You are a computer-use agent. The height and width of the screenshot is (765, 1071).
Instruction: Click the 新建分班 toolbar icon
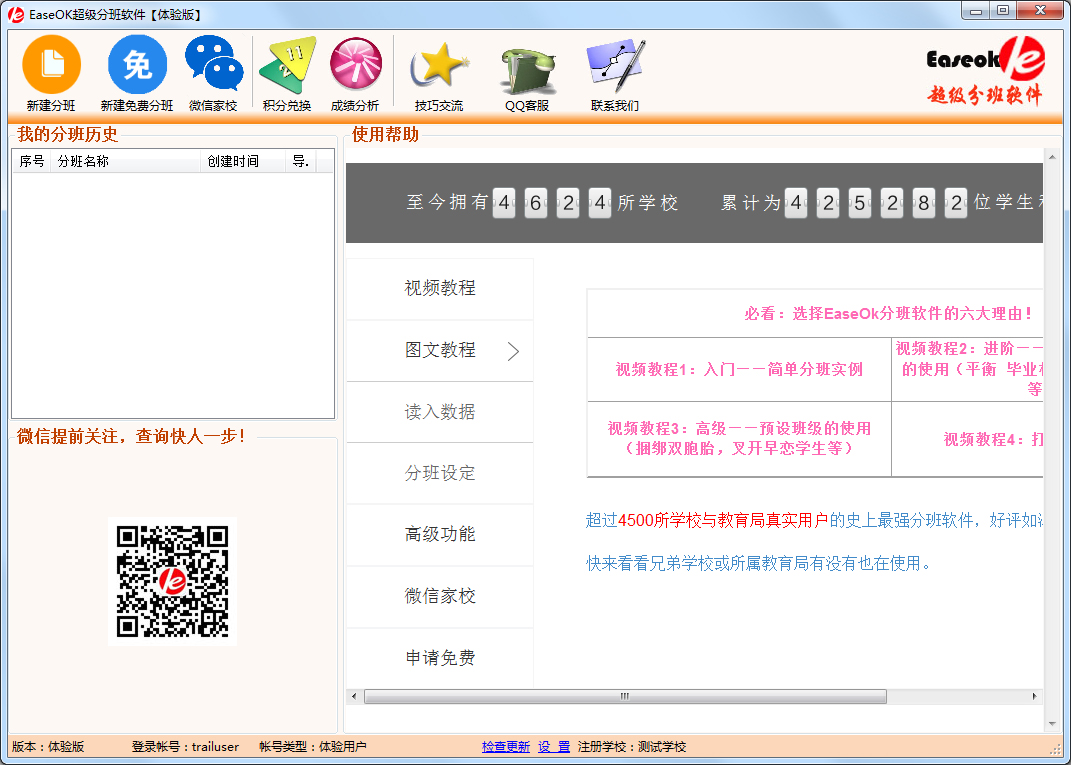point(51,65)
